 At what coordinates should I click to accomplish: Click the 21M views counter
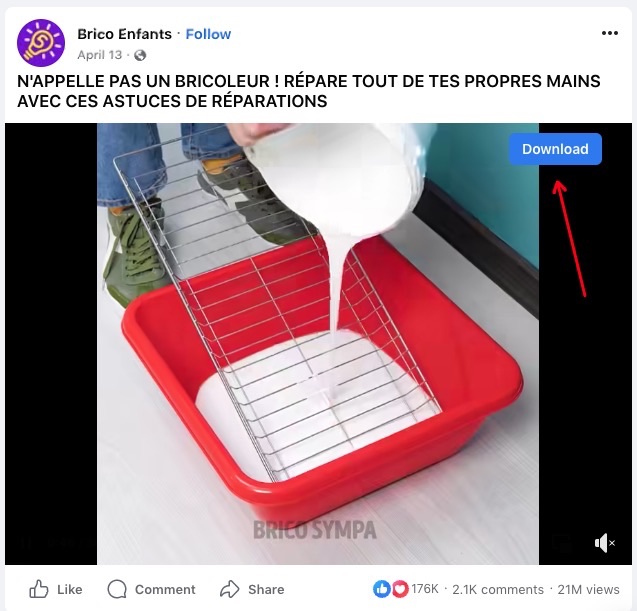[x=588, y=589]
